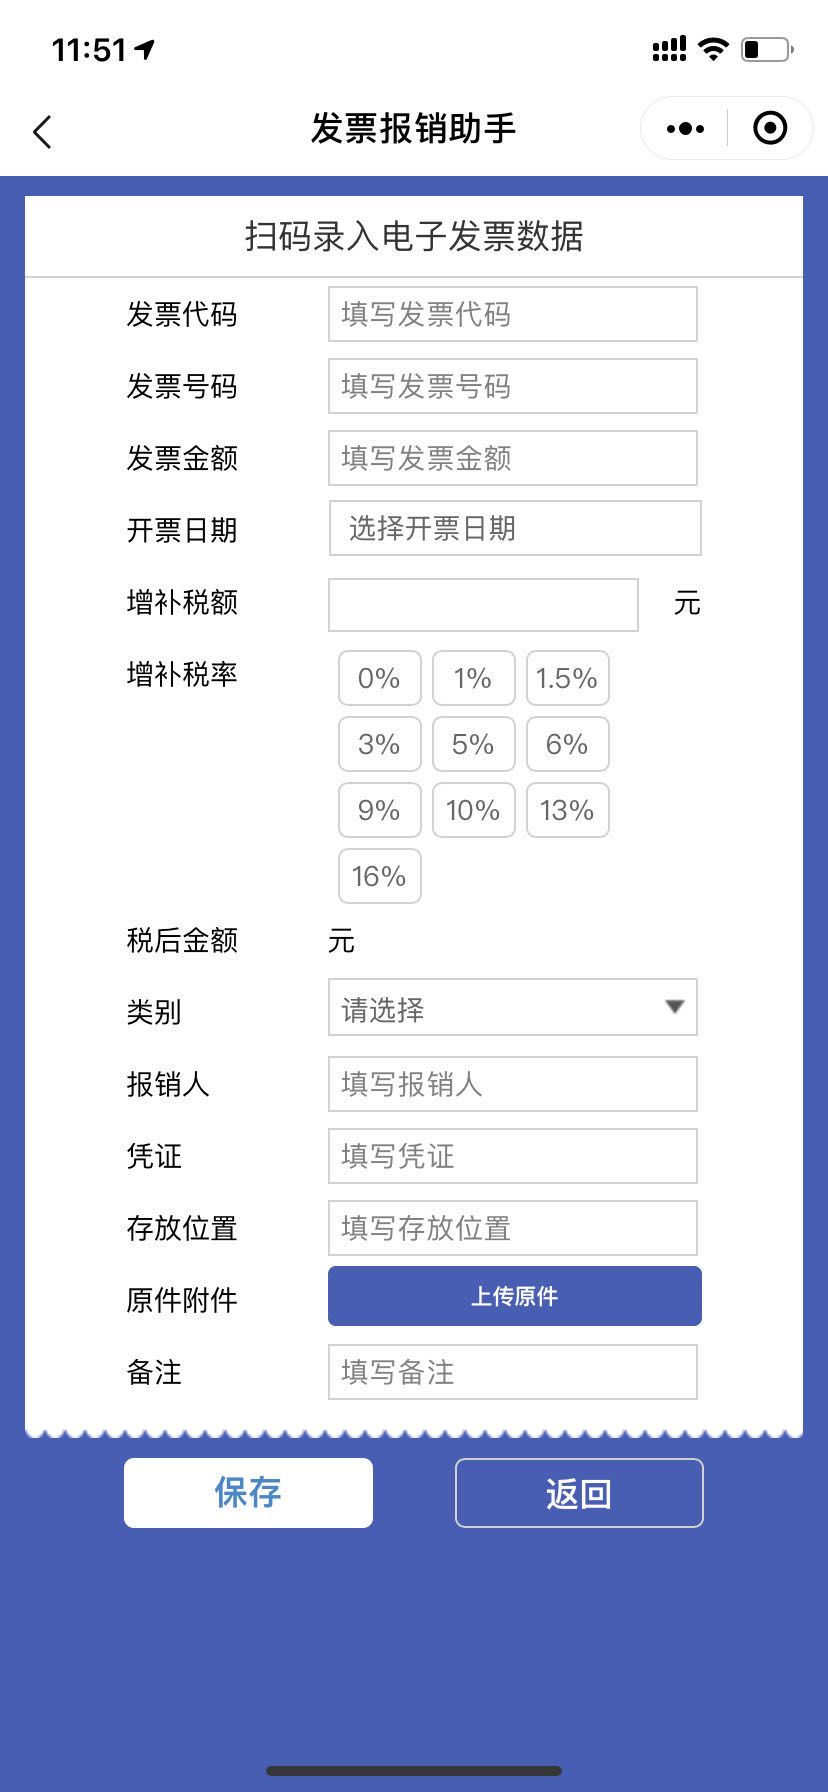Click the 上传原件 upload button
The image size is (828, 1792).
pyautogui.click(x=515, y=1296)
